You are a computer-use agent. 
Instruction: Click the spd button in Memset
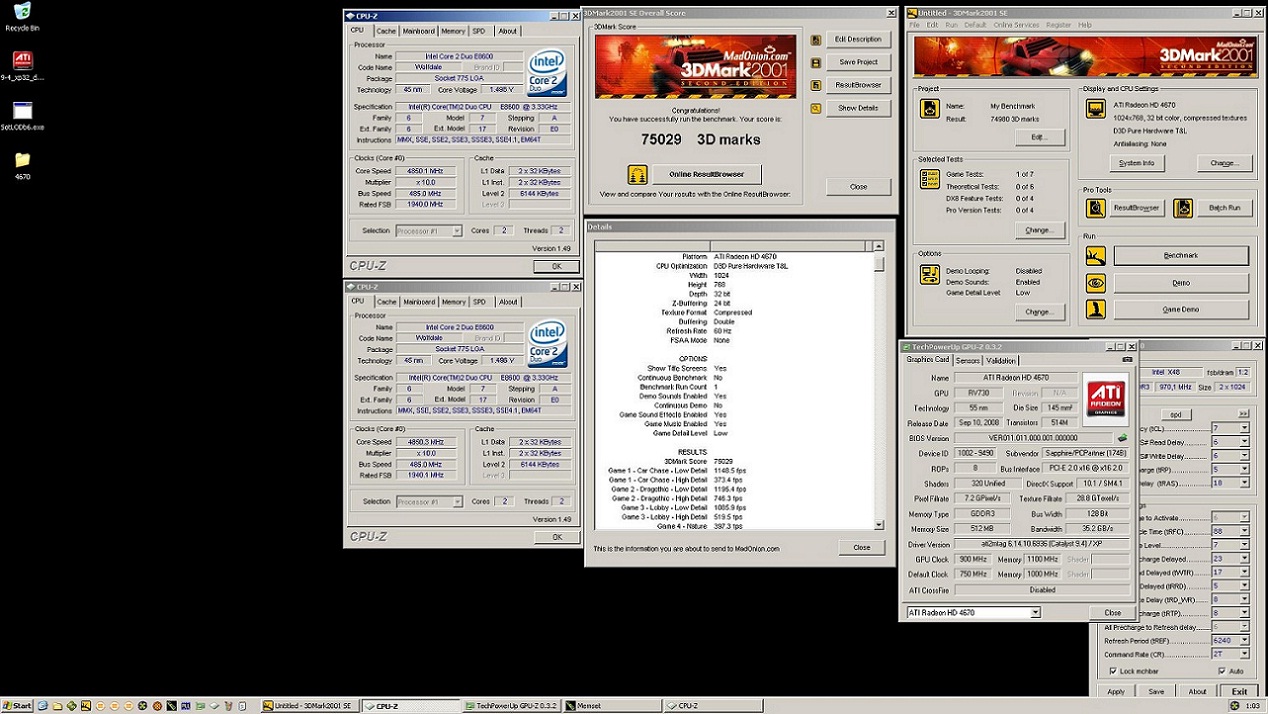pos(1176,414)
